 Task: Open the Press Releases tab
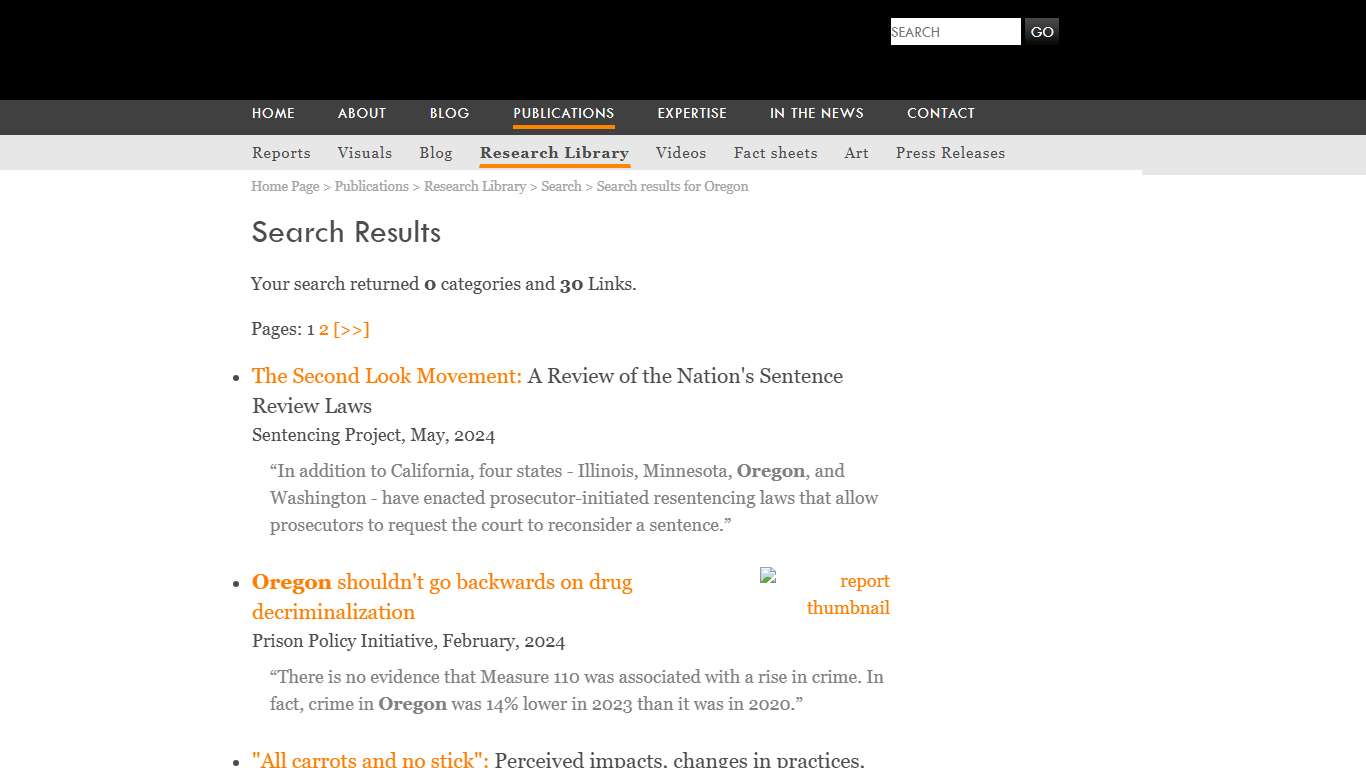click(x=950, y=153)
